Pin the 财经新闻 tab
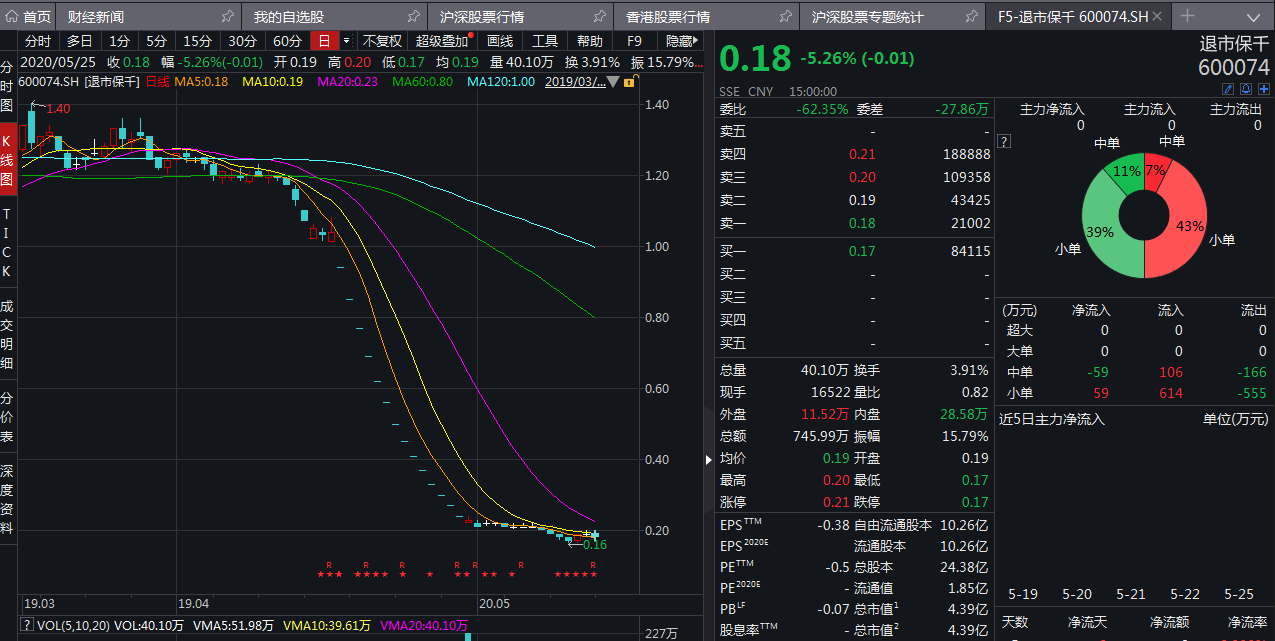This screenshot has width=1275, height=641. [x=228, y=17]
